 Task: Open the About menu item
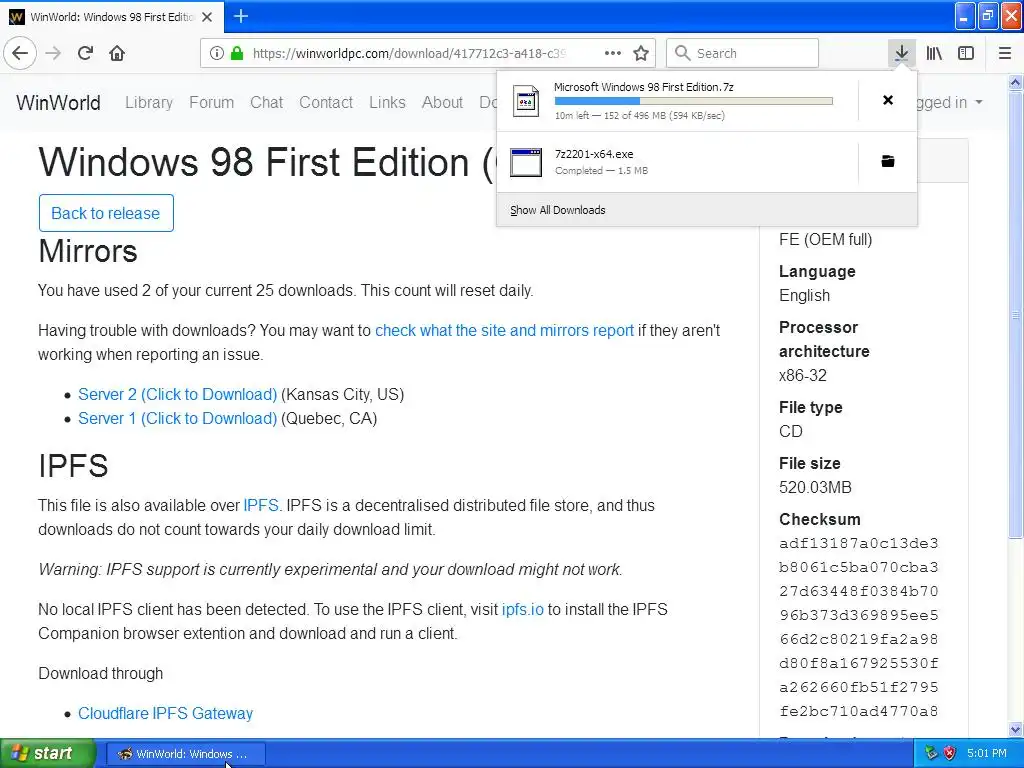pyautogui.click(x=442, y=103)
